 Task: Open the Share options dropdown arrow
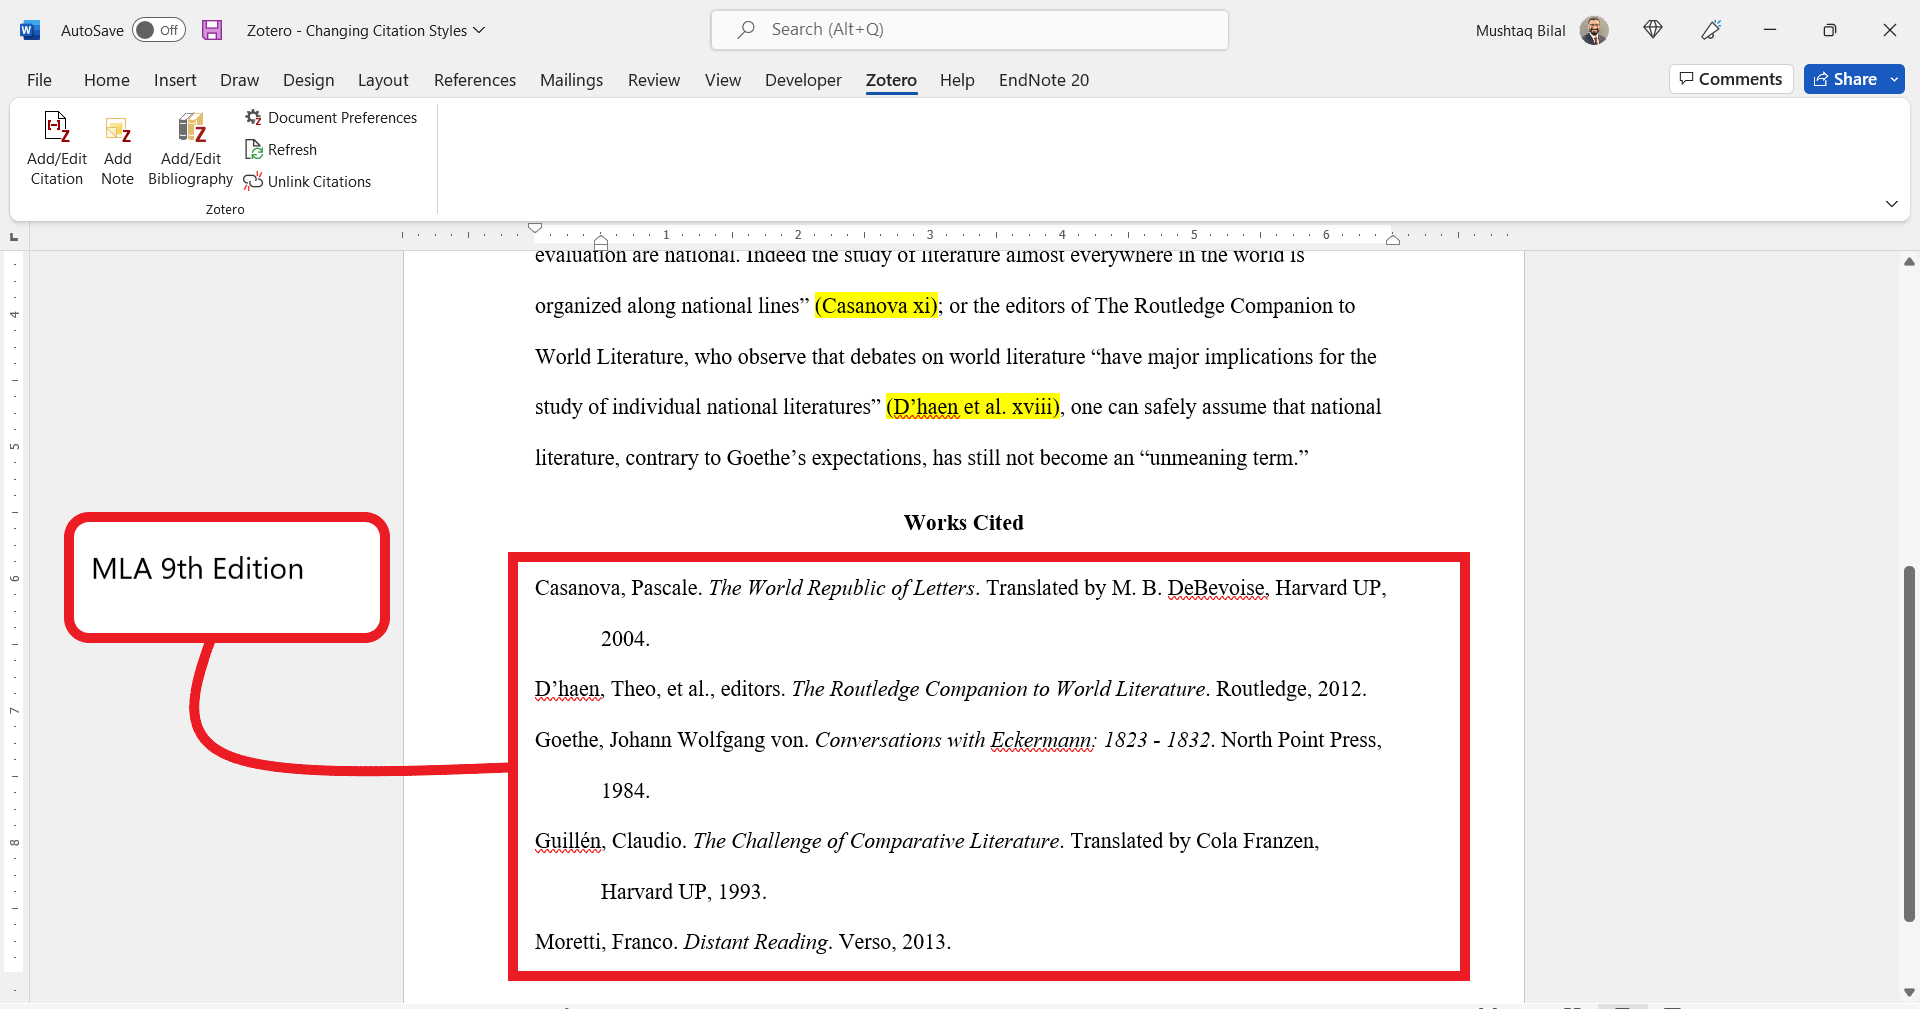[1895, 79]
